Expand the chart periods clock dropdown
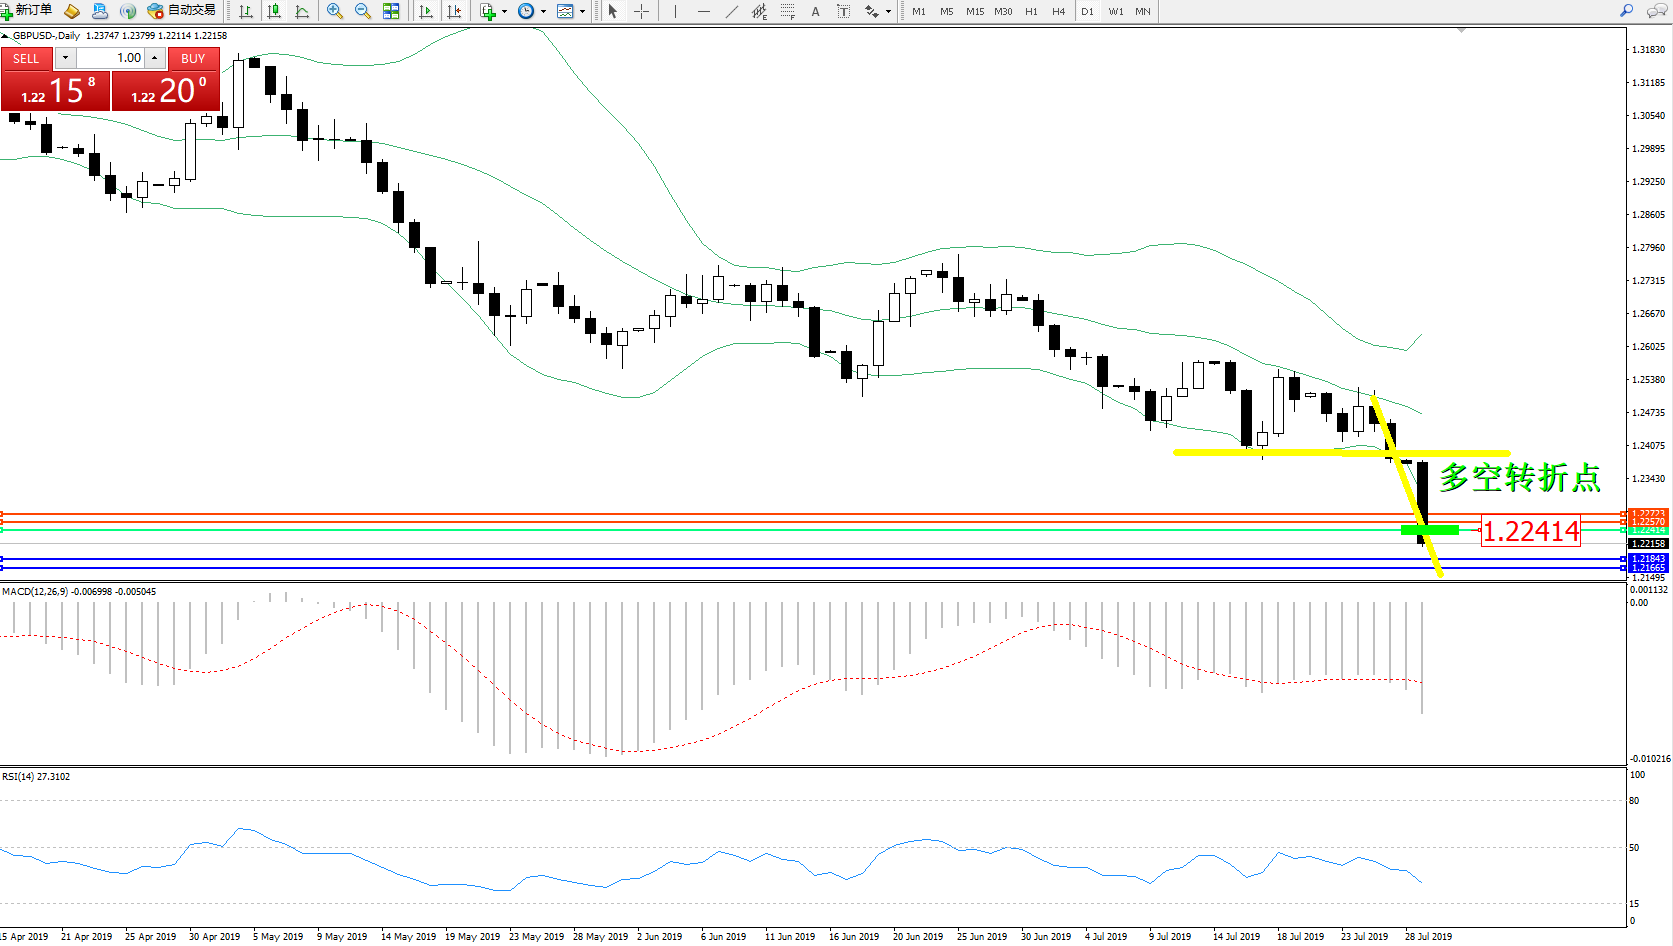 [x=543, y=12]
